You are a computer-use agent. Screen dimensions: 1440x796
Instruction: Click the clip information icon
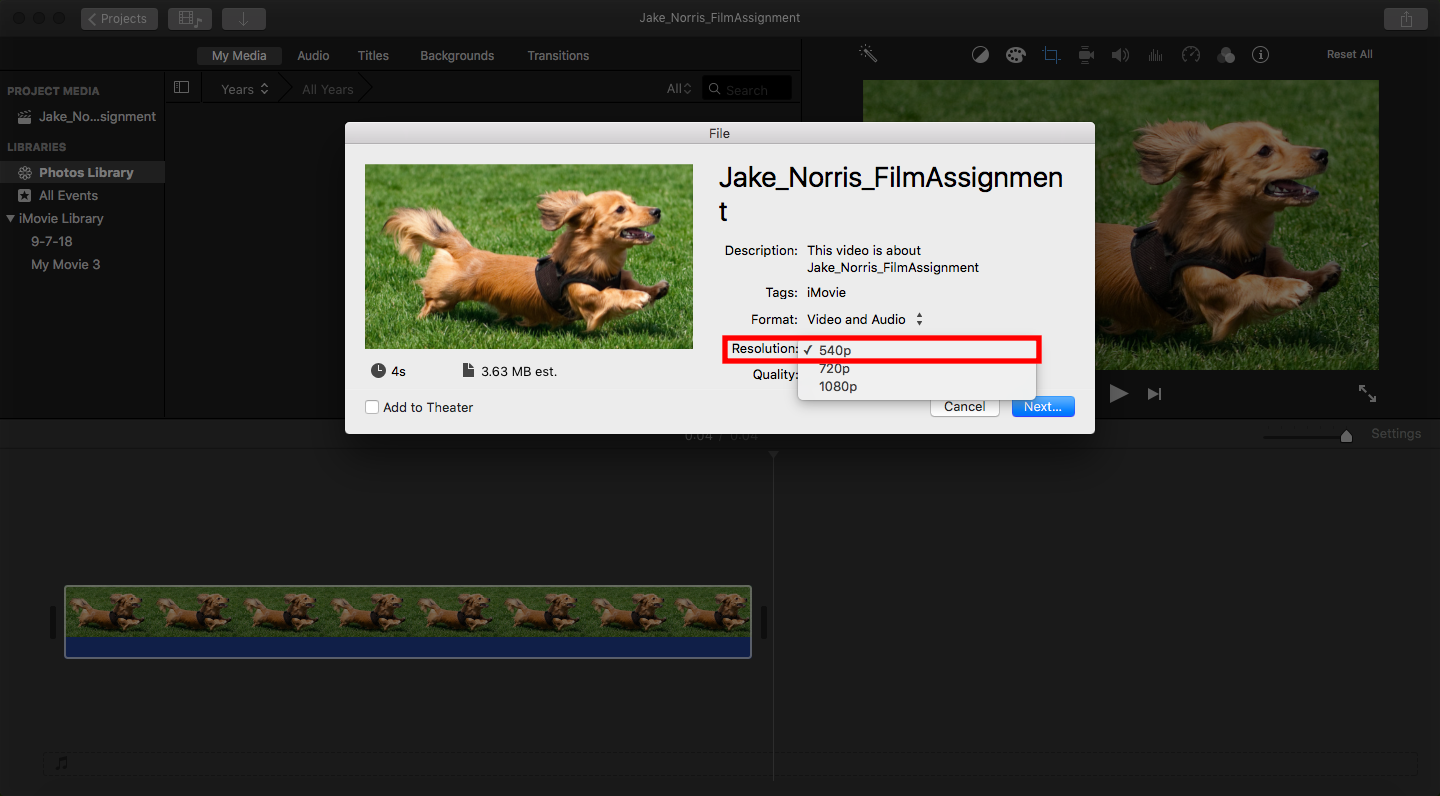tap(1260, 55)
